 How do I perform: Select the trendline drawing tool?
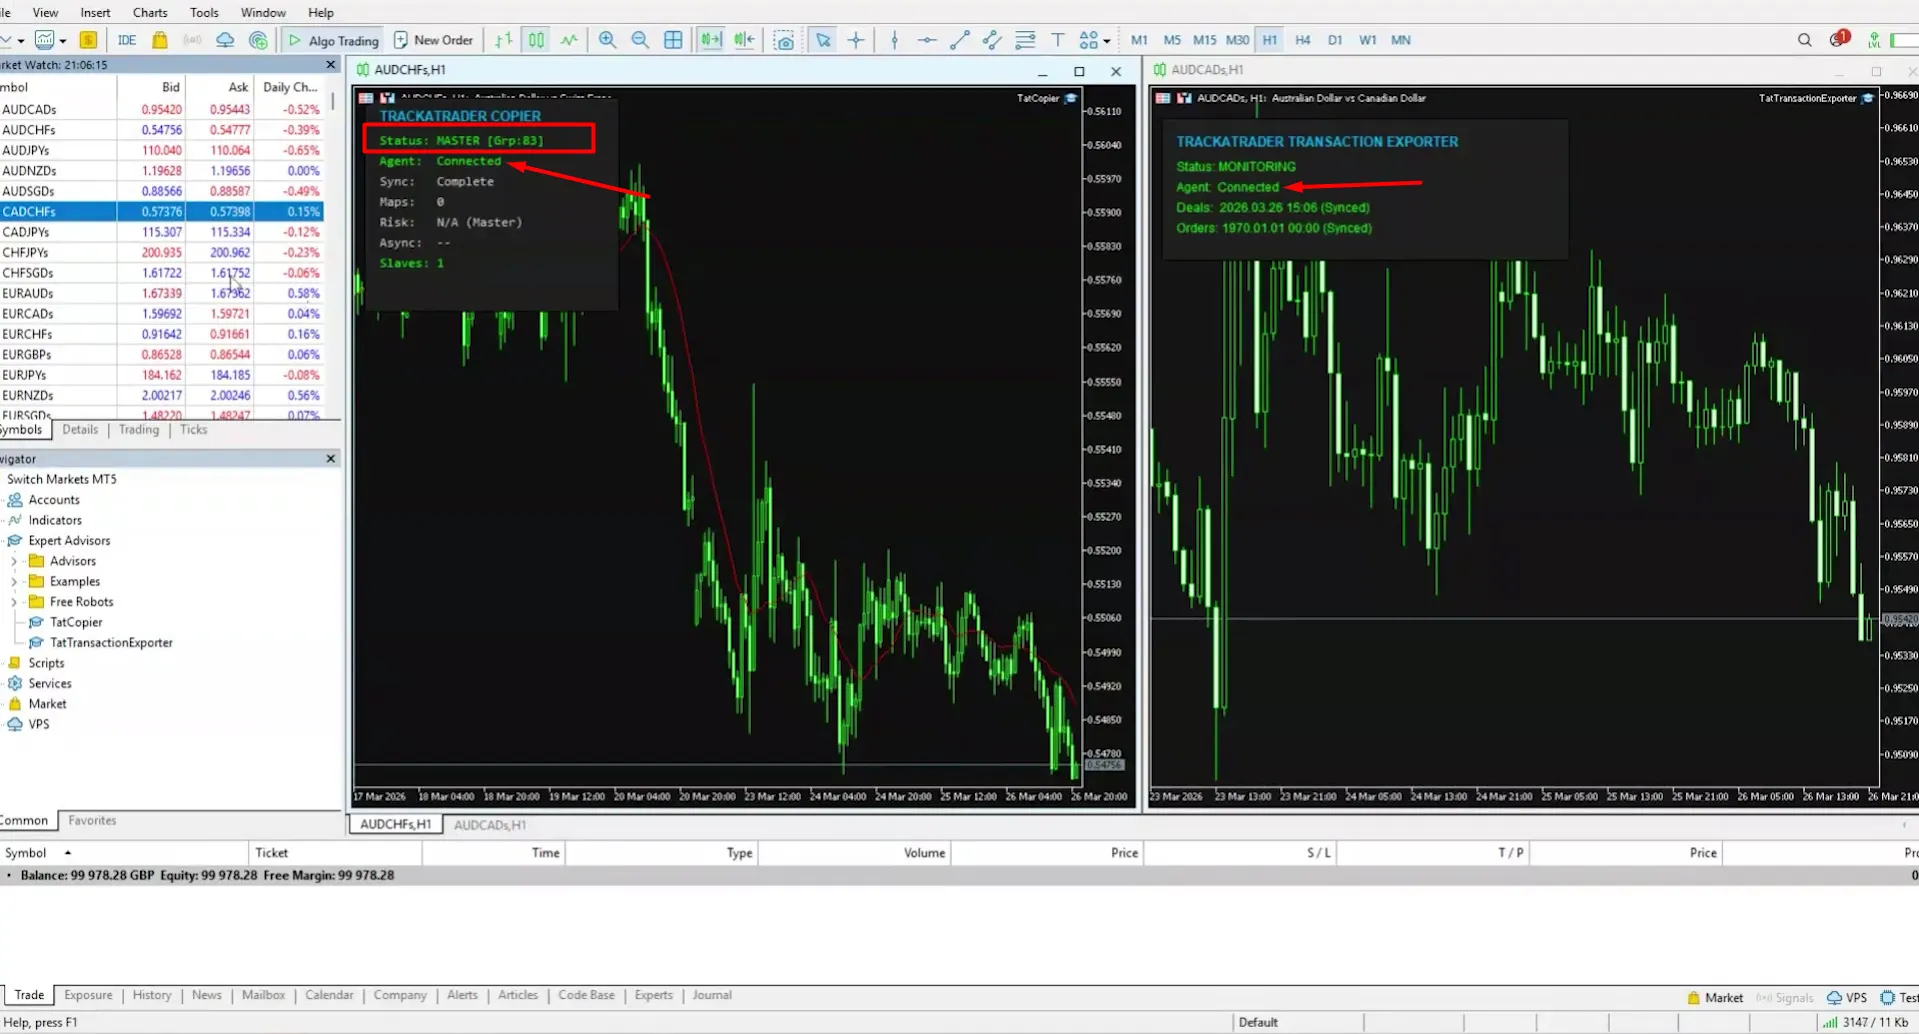click(960, 40)
